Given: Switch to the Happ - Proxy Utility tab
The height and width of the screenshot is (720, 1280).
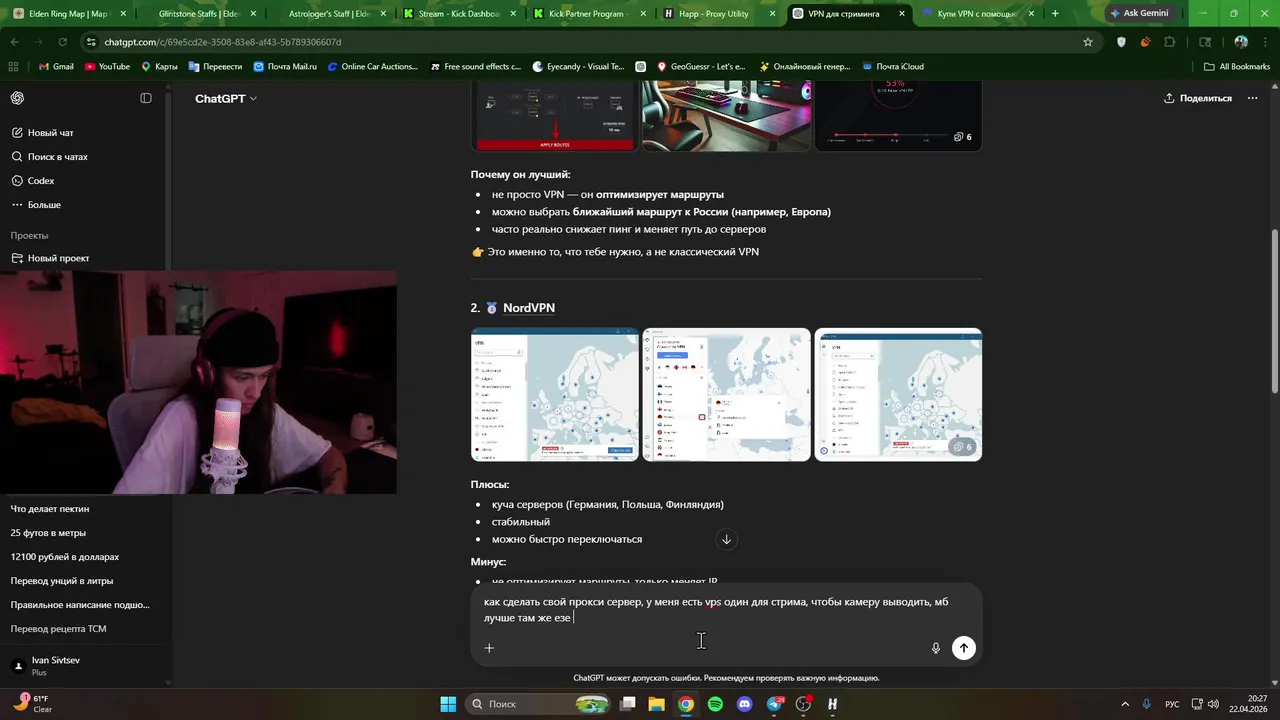Looking at the screenshot, I should (x=717, y=14).
